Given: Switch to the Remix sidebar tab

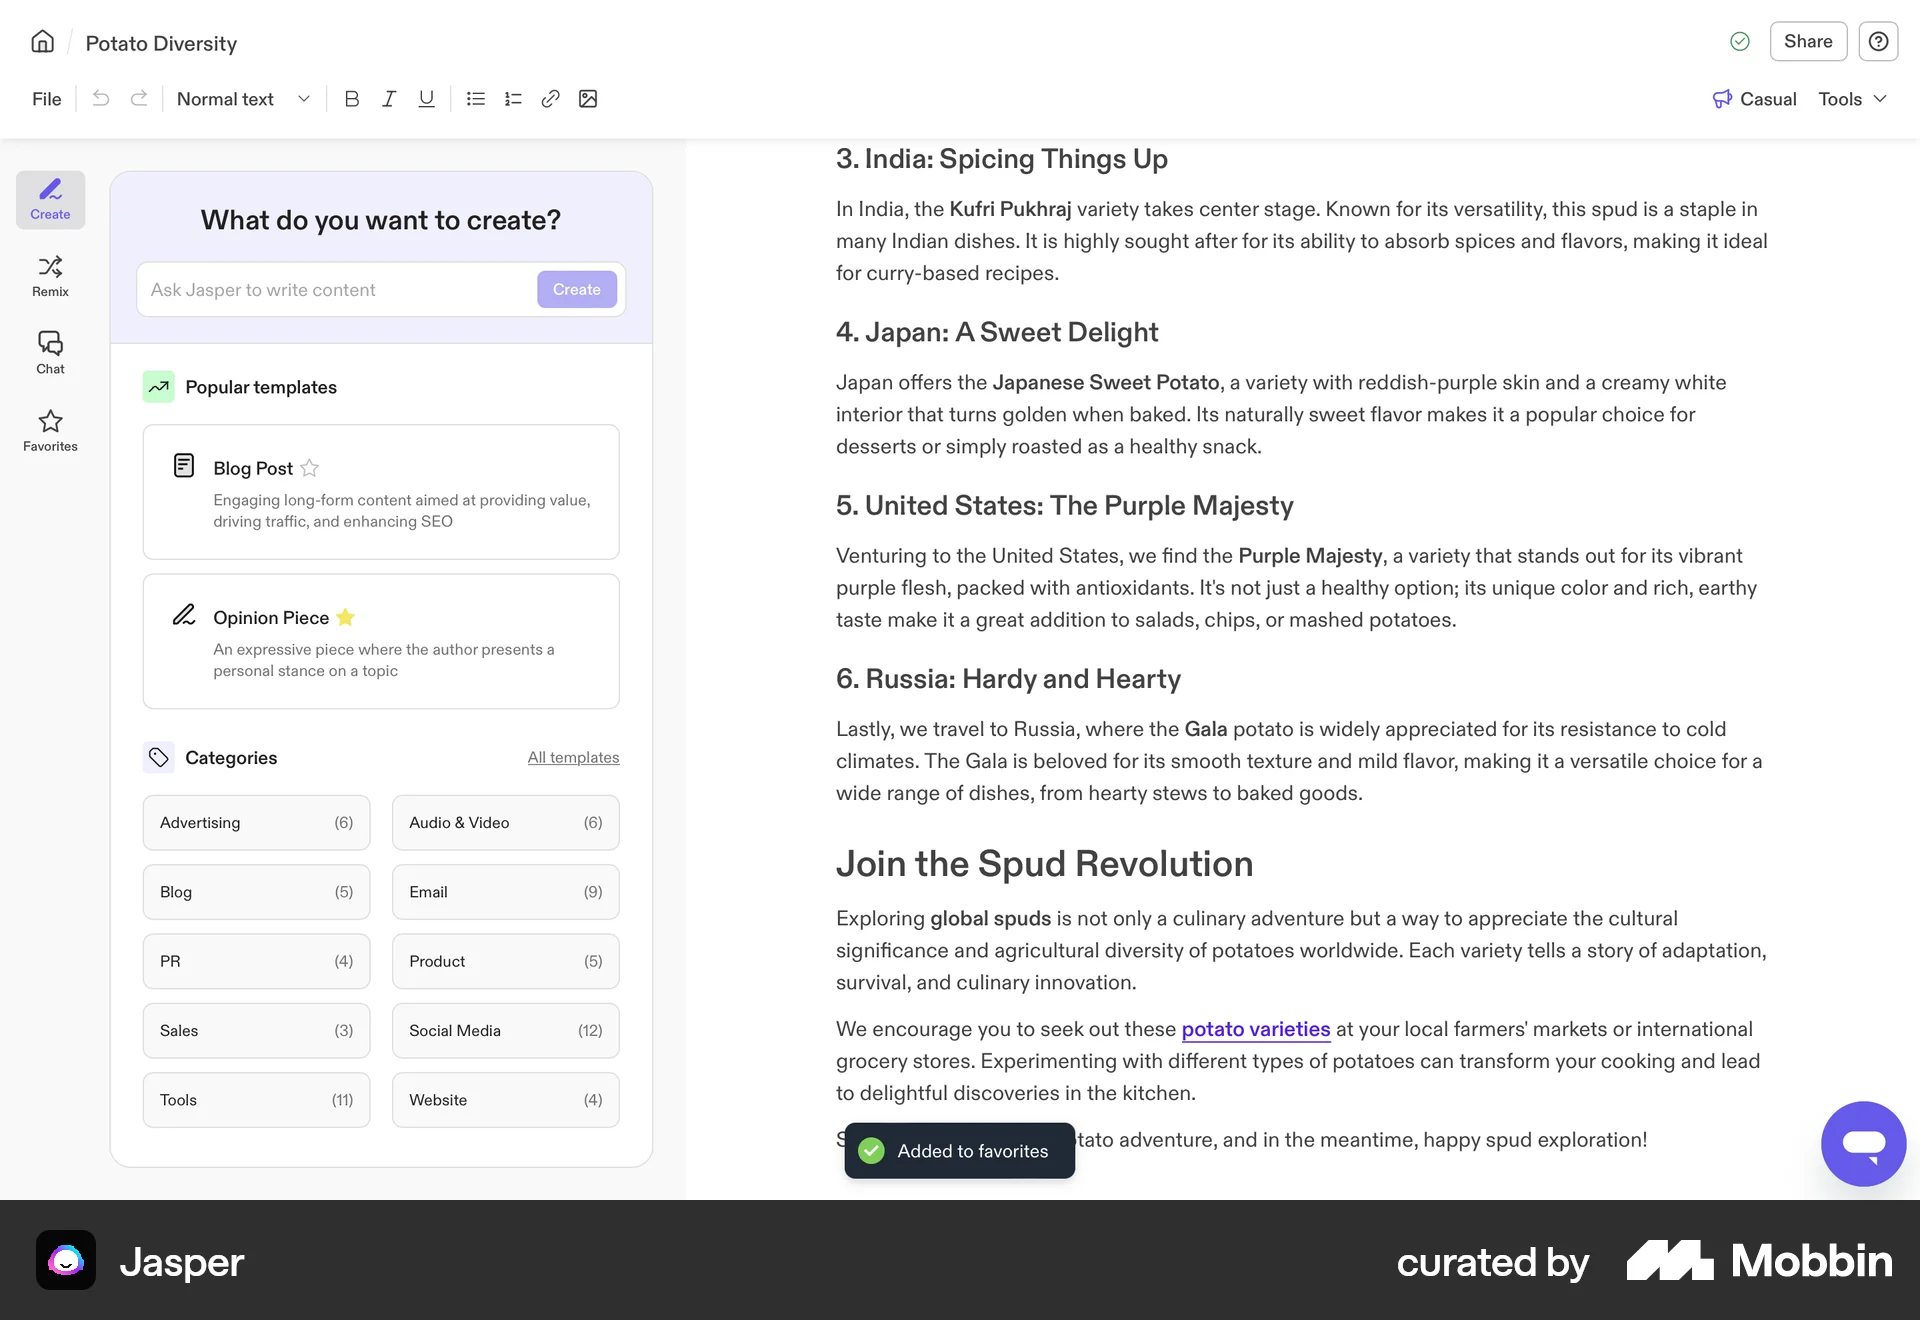Looking at the screenshot, I should (x=50, y=275).
